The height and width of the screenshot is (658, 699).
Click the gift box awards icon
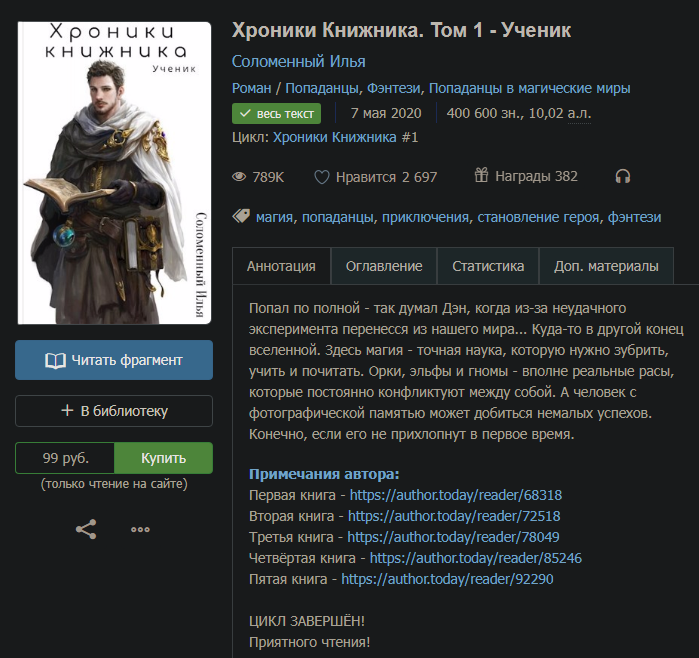481,175
